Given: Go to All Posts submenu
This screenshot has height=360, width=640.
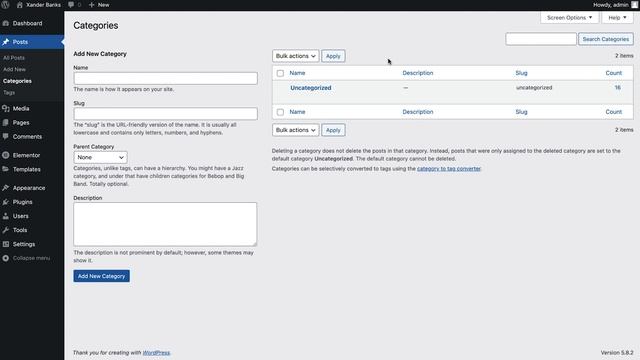Looking at the screenshot, I should coord(14,58).
